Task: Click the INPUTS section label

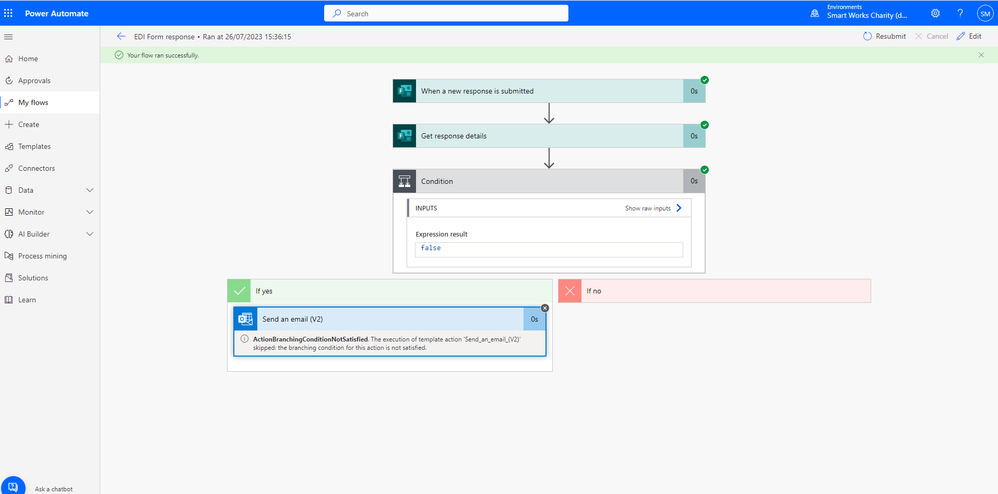Action: click(426, 208)
